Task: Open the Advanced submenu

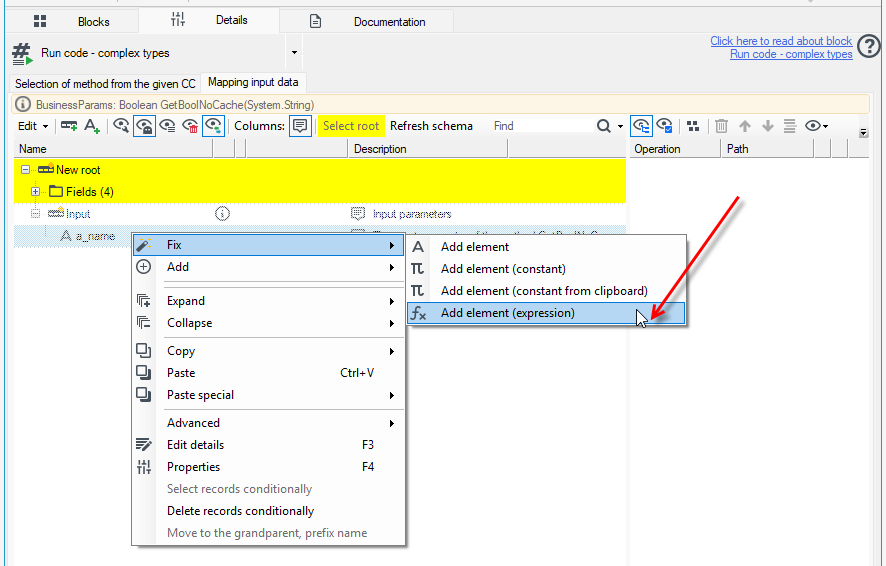Action: click(268, 423)
